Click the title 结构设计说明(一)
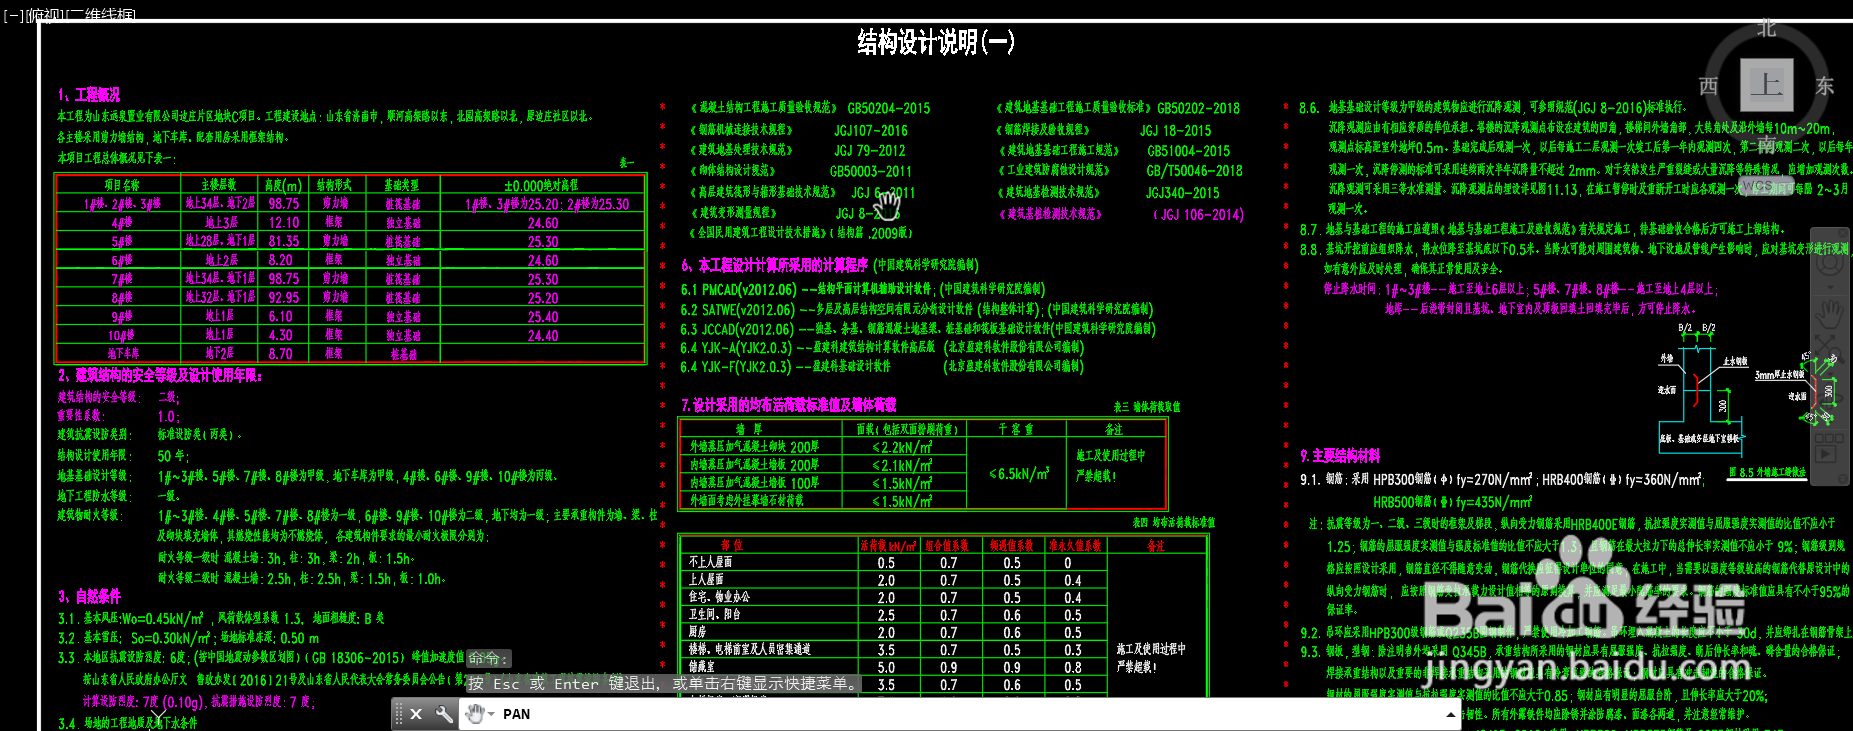The width and height of the screenshot is (1853, 731). pos(936,42)
